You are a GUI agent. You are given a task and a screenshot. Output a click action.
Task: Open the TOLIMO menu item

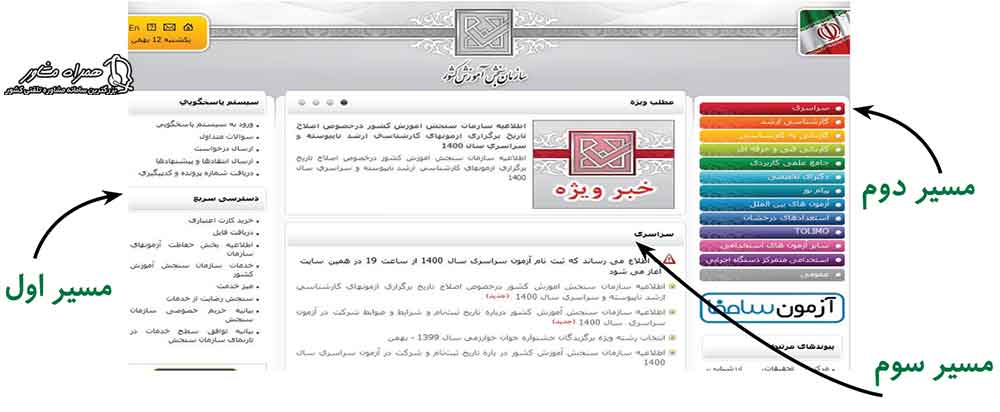click(x=772, y=232)
